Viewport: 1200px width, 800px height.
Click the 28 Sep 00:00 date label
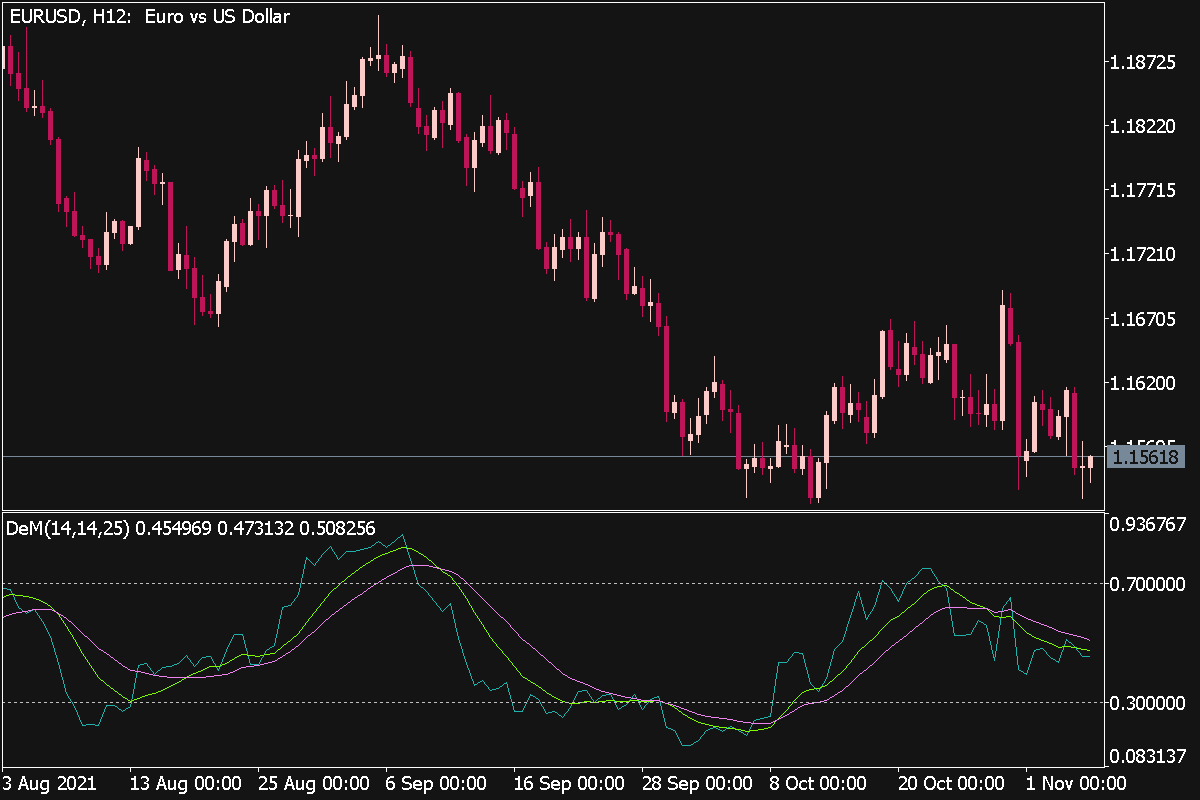tap(696, 782)
